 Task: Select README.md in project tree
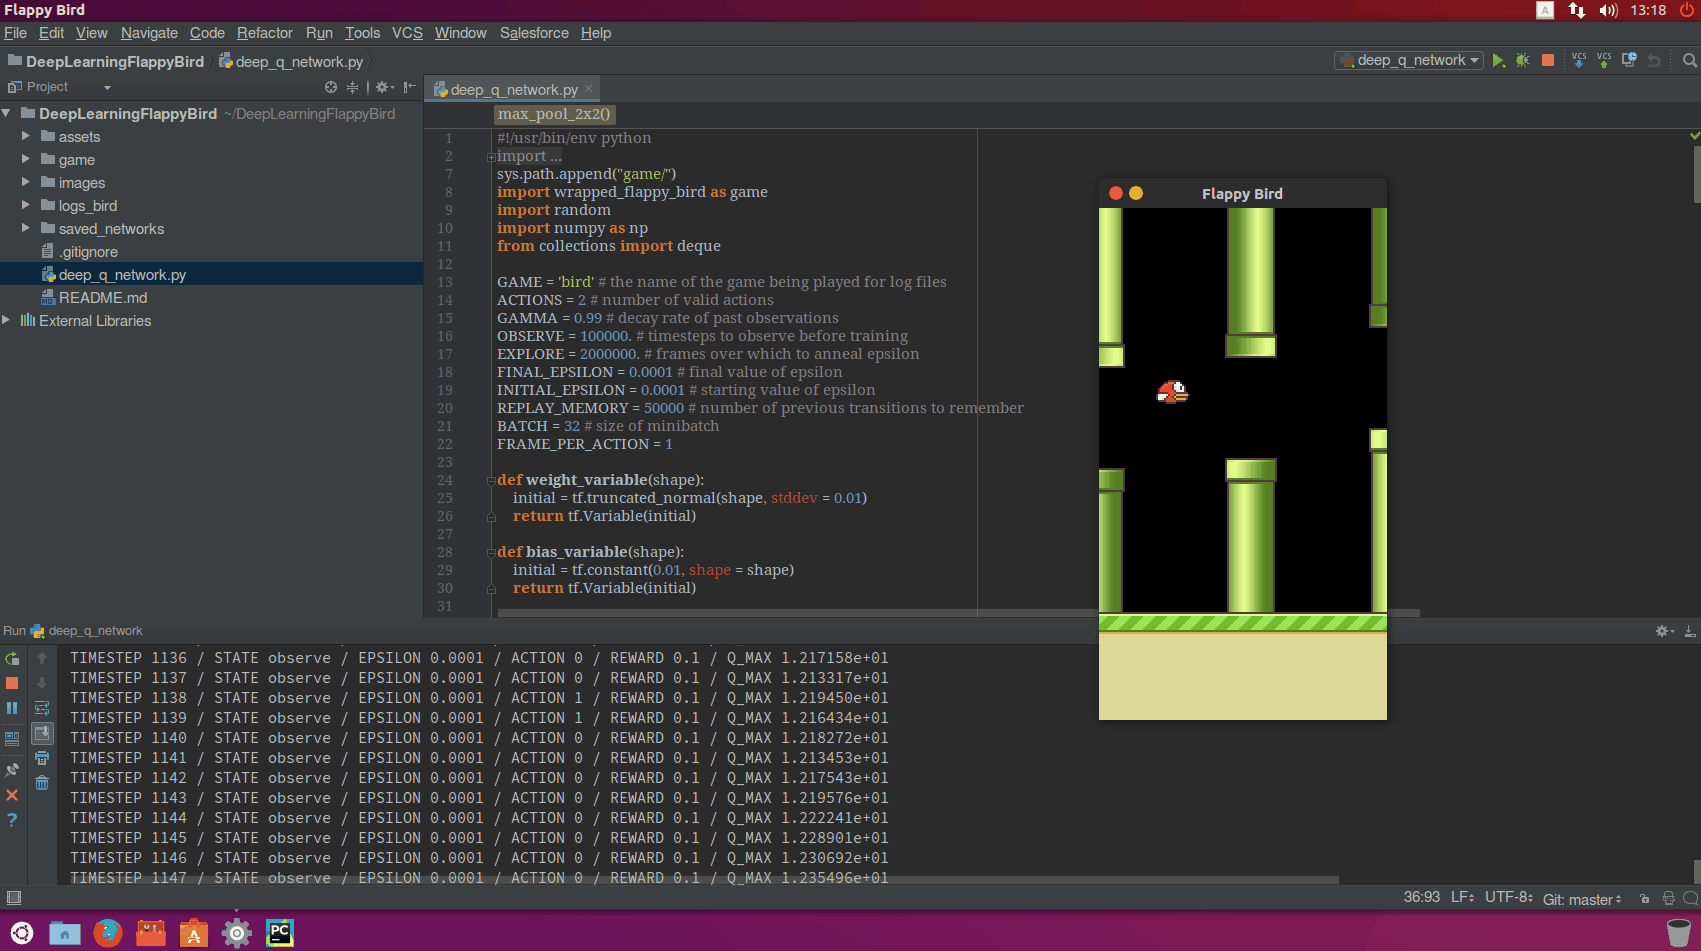click(103, 297)
